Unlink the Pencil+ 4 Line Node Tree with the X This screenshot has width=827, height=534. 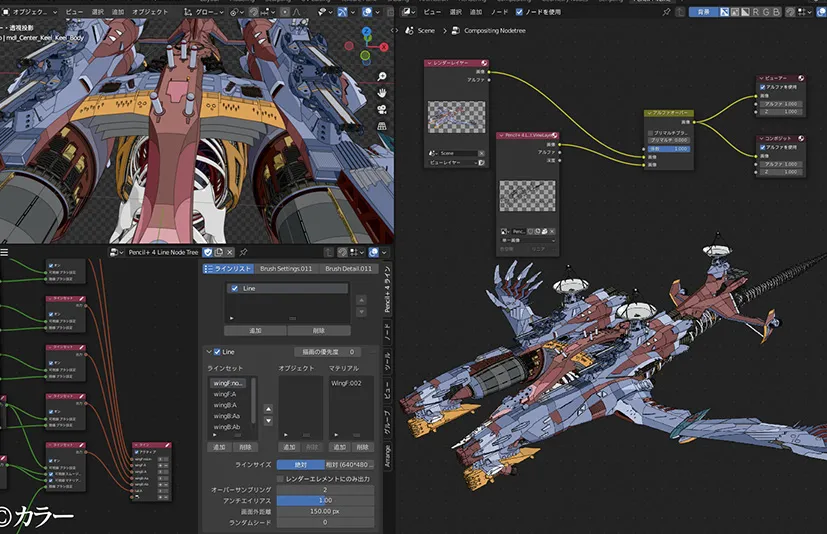coord(230,253)
